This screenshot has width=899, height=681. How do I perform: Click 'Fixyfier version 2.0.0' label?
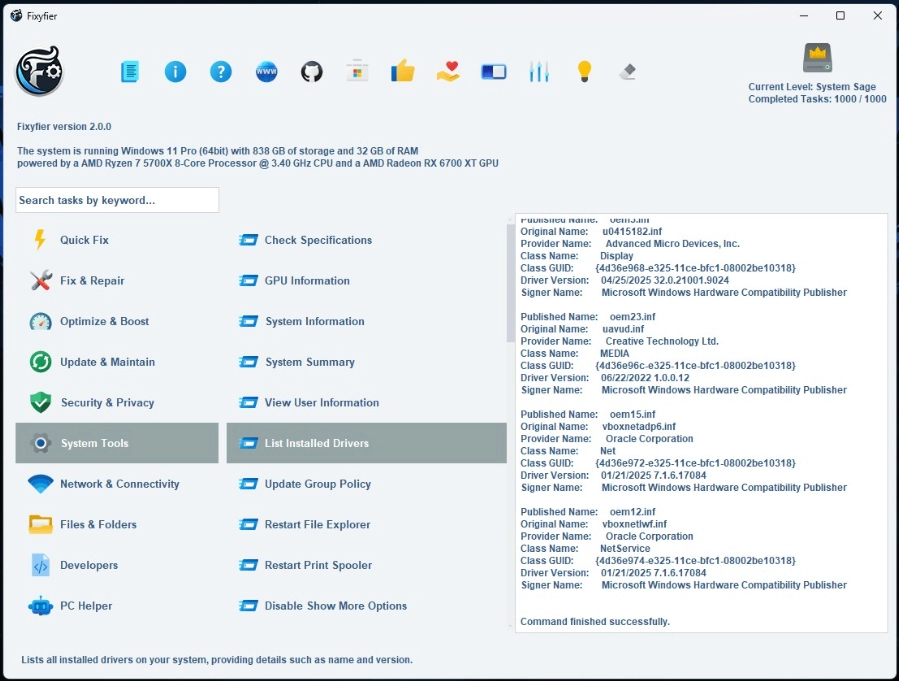64,127
